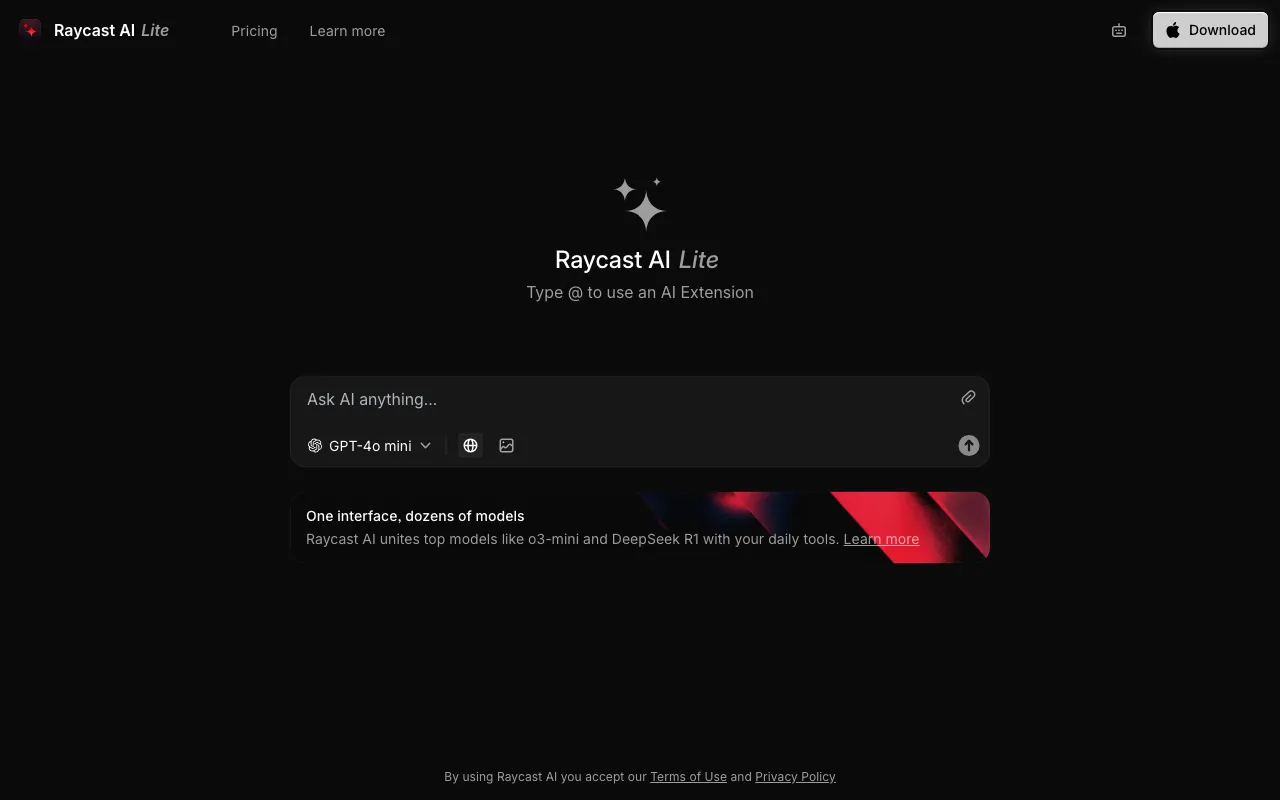1280x800 pixels.
Task: Click the paperclip attach file icon
Action: 968,398
